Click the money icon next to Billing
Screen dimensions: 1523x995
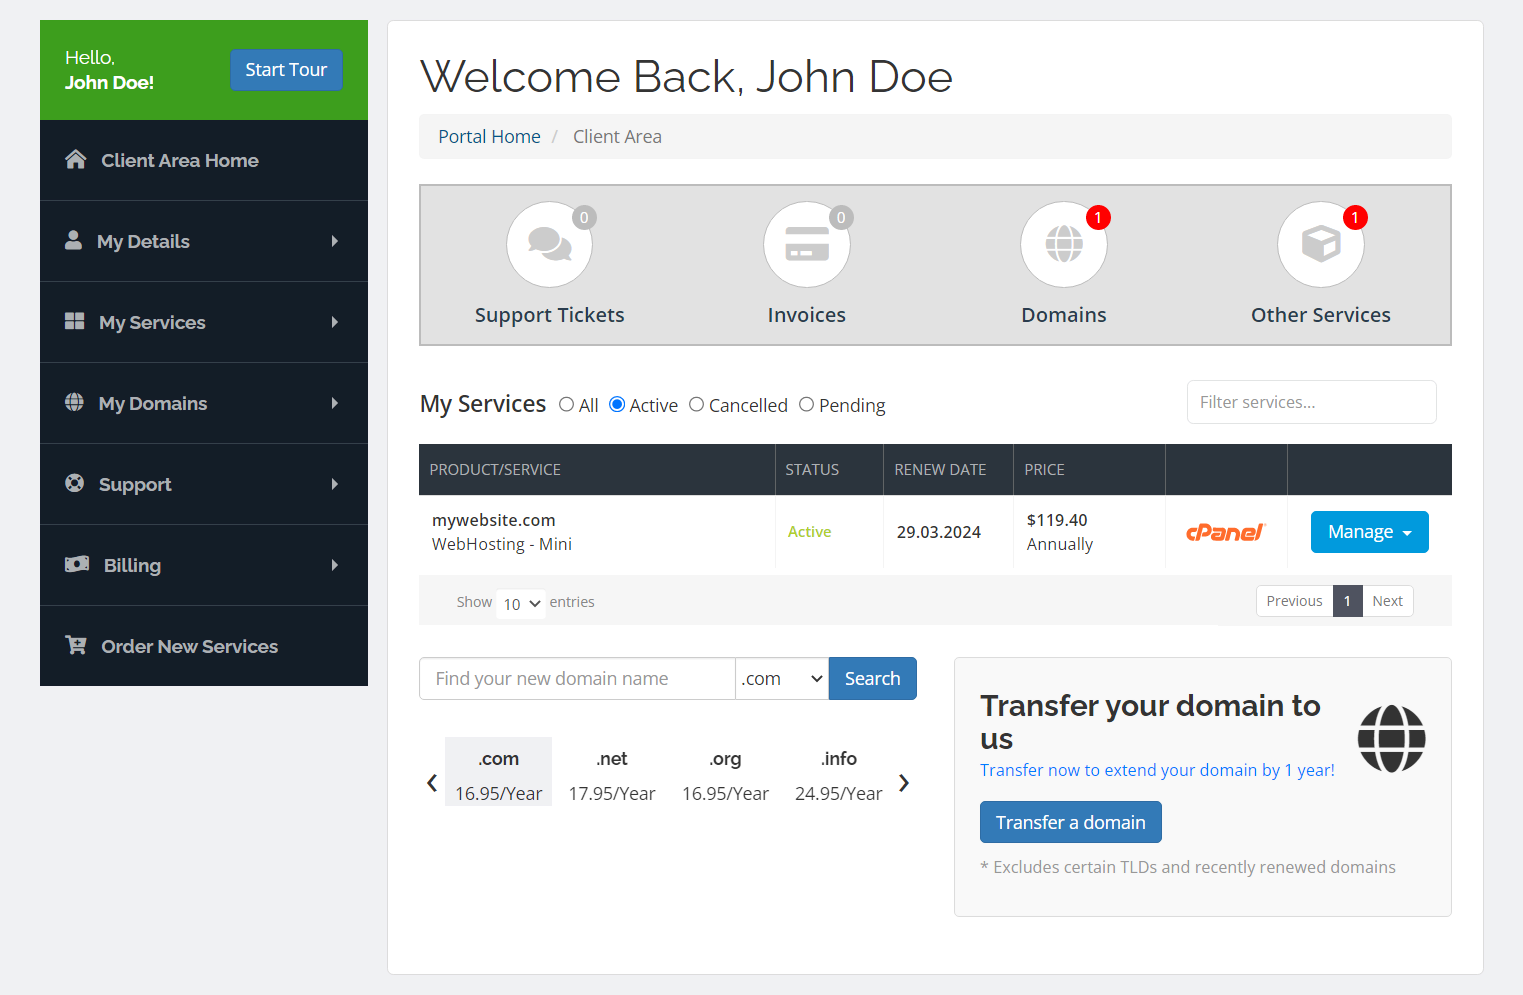coord(77,564)
